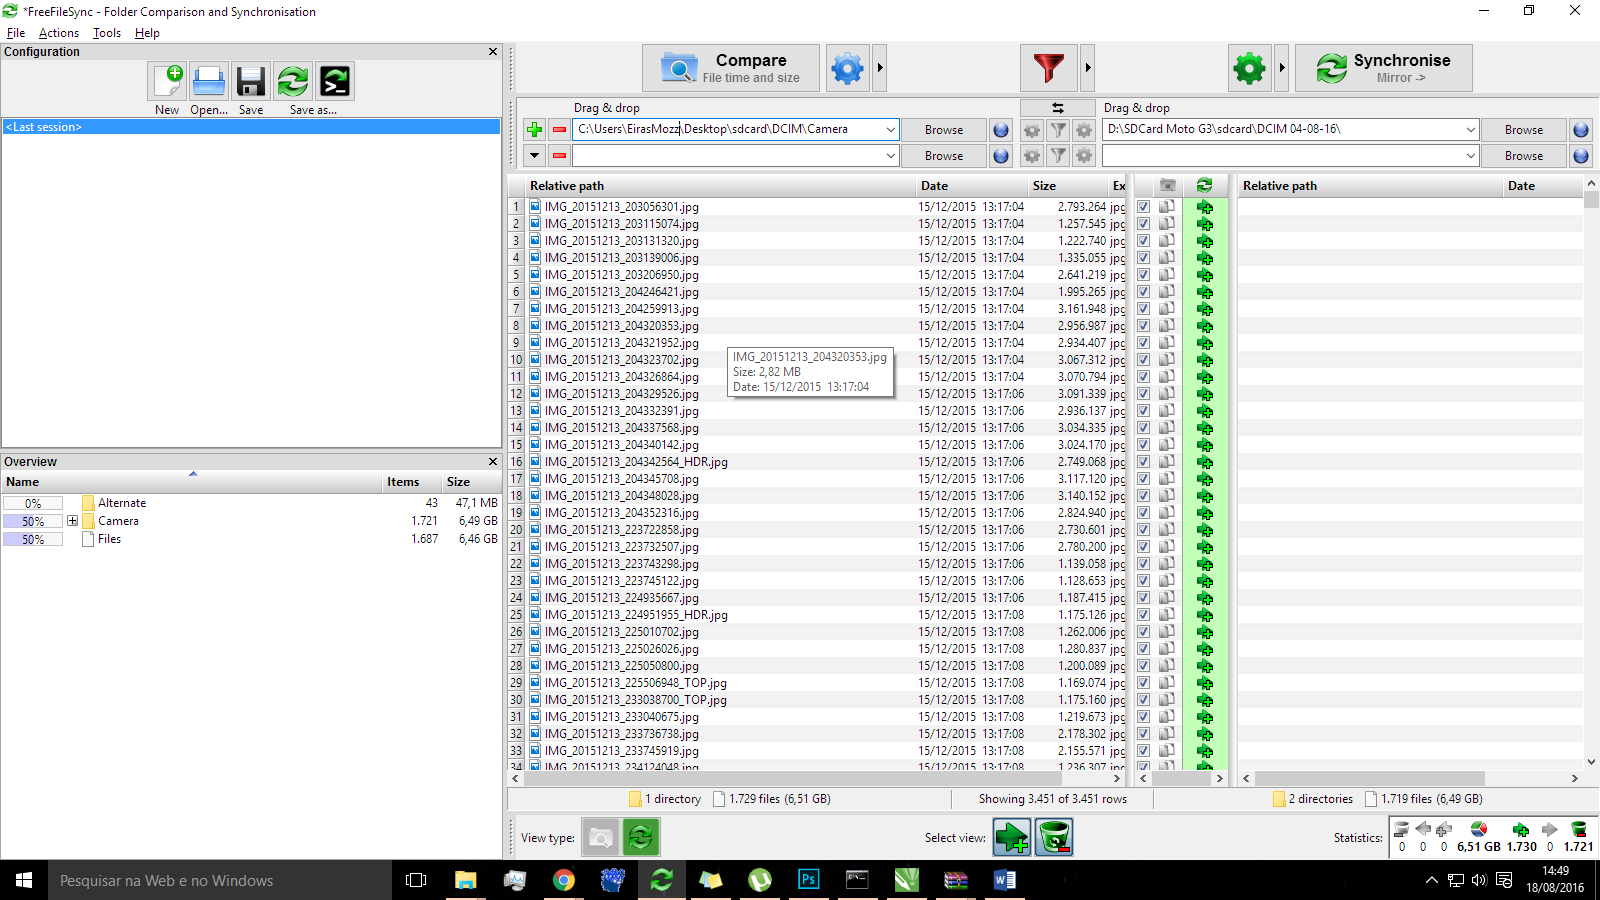This screenshot has height=900, width=1600.
Task: Toggle showing files to be deleted on right
Action: pos(1055,838)
